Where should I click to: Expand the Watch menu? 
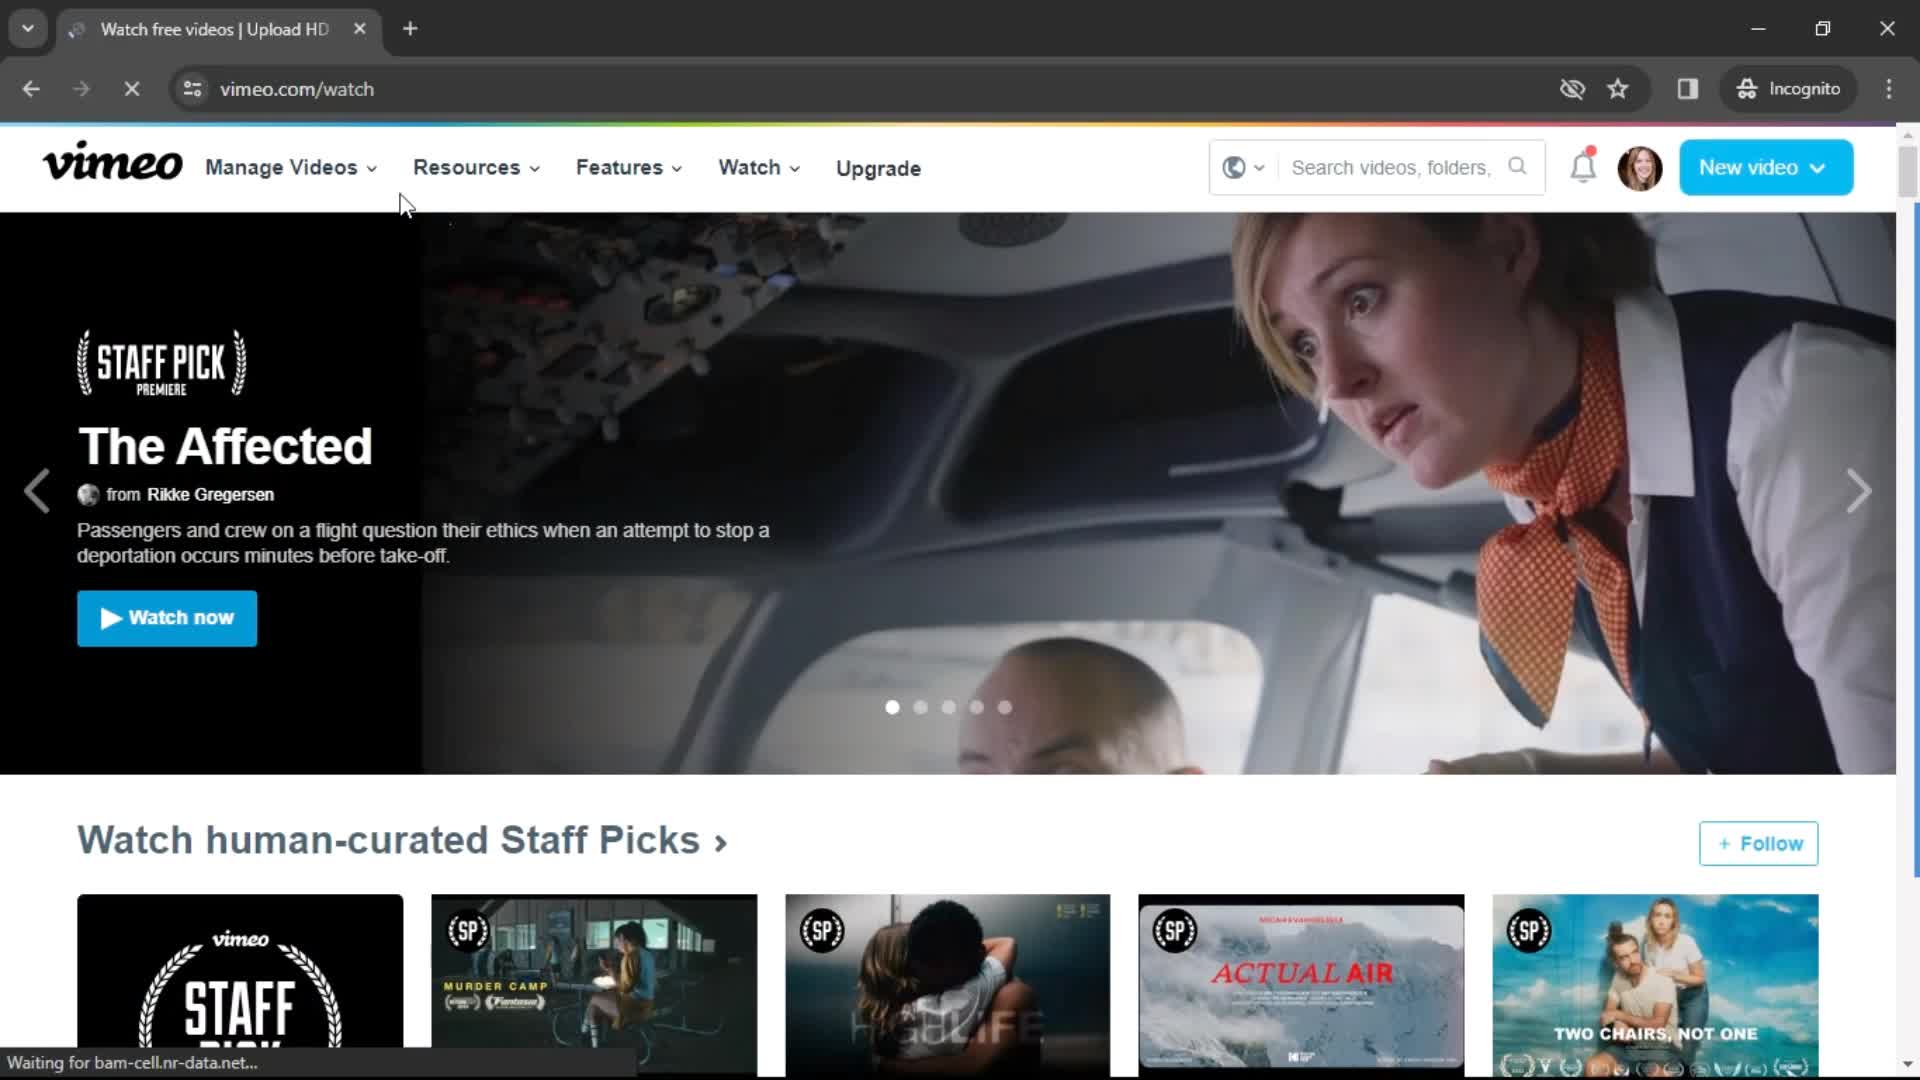759,168
